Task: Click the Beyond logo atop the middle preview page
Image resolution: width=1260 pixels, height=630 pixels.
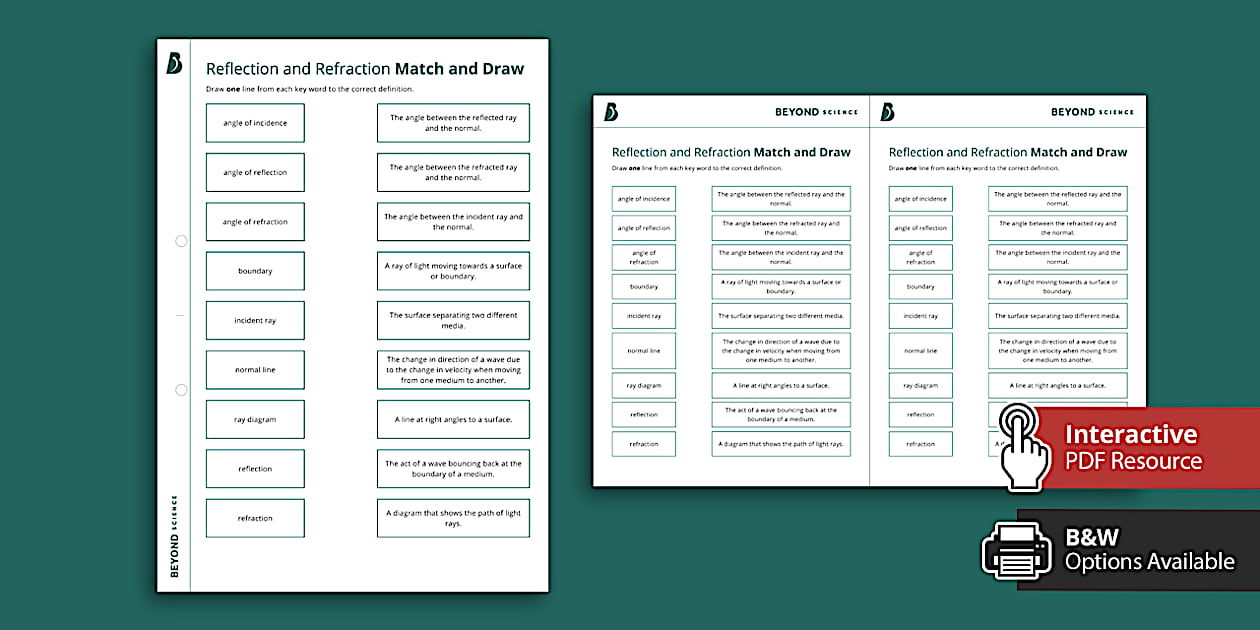Action: 611,112
